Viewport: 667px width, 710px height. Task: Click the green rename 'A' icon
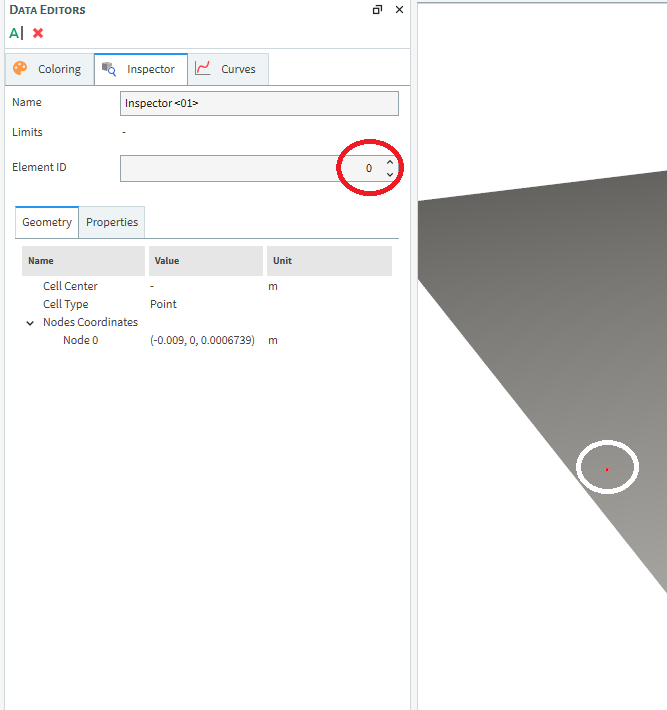[x=16, y=33]
